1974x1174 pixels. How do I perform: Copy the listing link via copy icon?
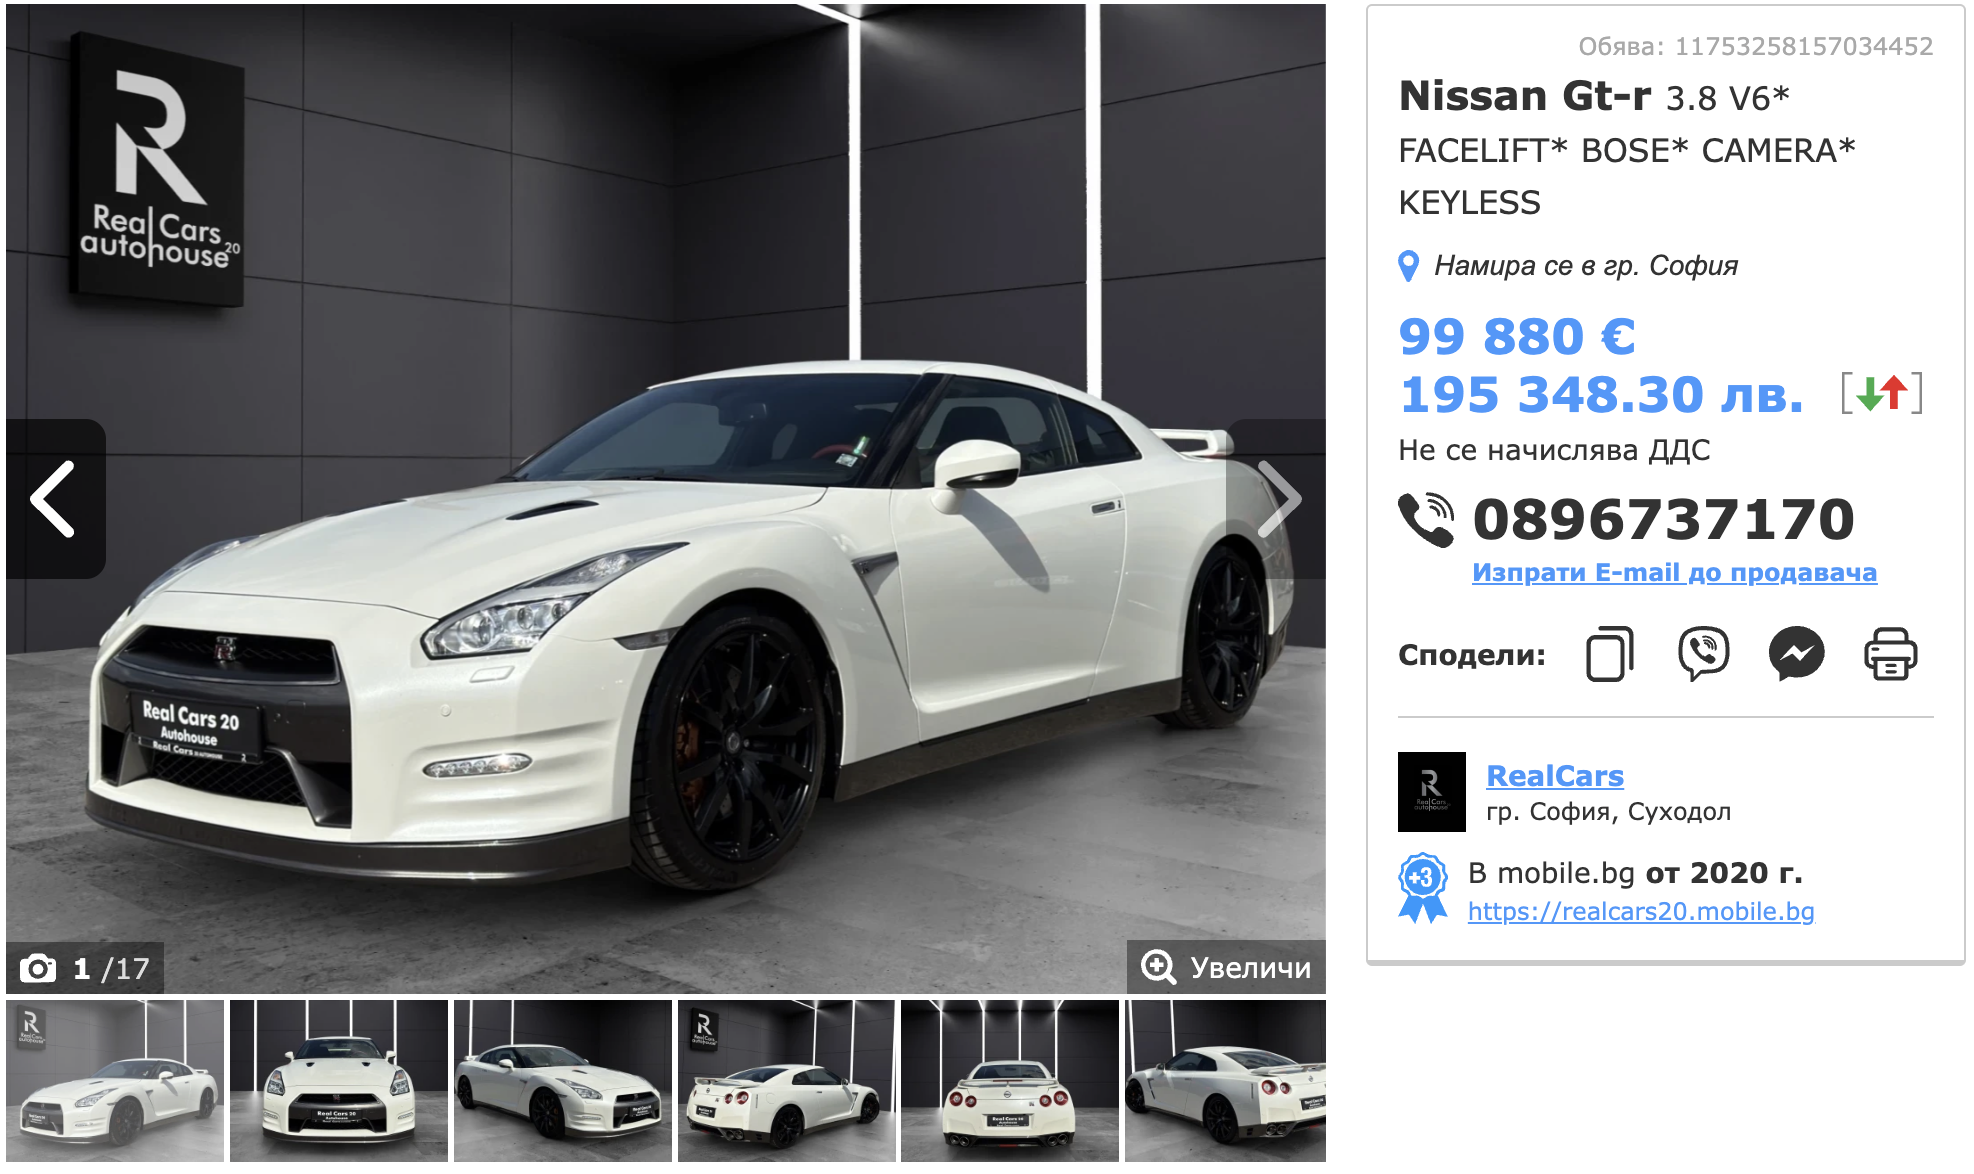[x=1609, y=654]
